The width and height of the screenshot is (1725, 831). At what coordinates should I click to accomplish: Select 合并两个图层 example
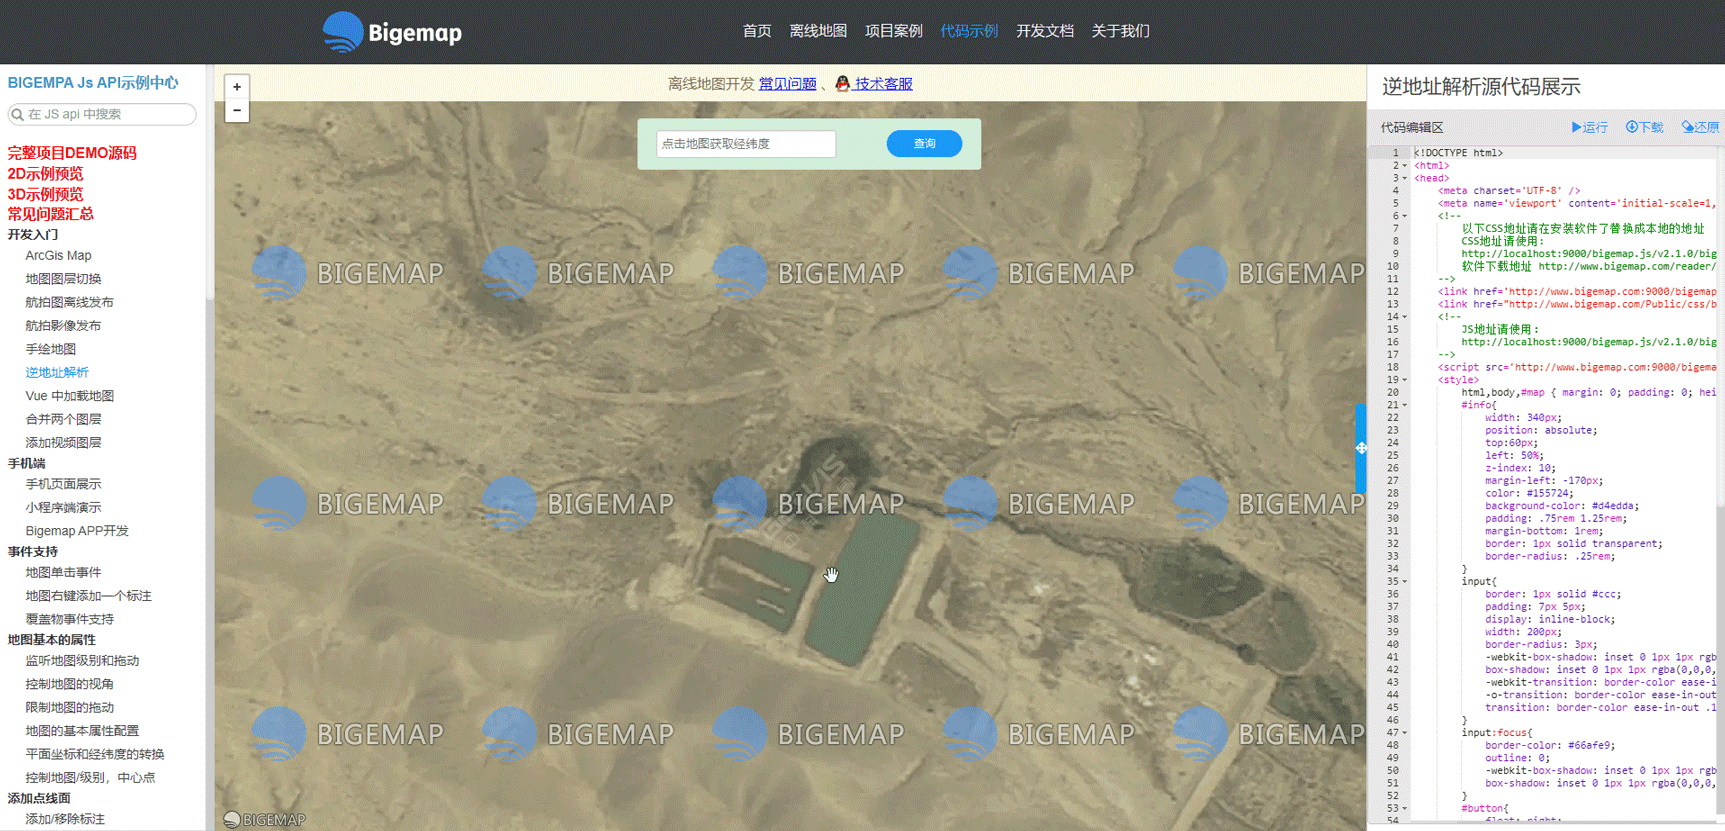click(x=63, y=419)
